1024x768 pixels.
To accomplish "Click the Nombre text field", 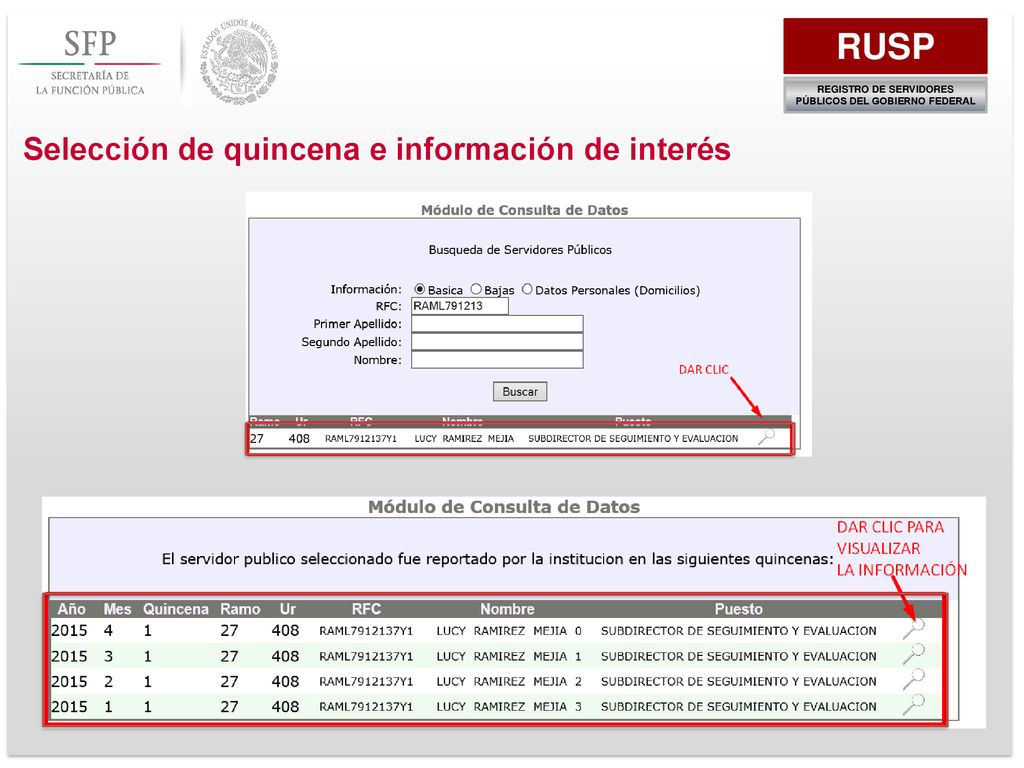I will coord(497,360).
